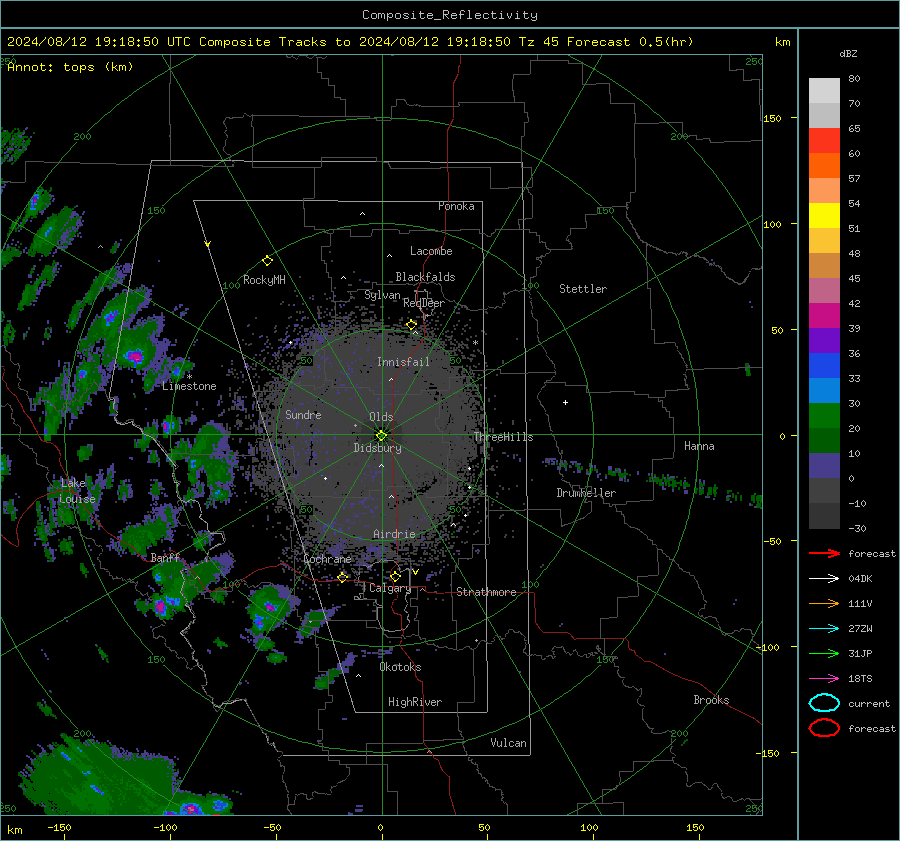Image resolution: width=900 pixels, height=841 pixels.
Task: Click the 100 tick on right axis
Action: click(772, 224)
